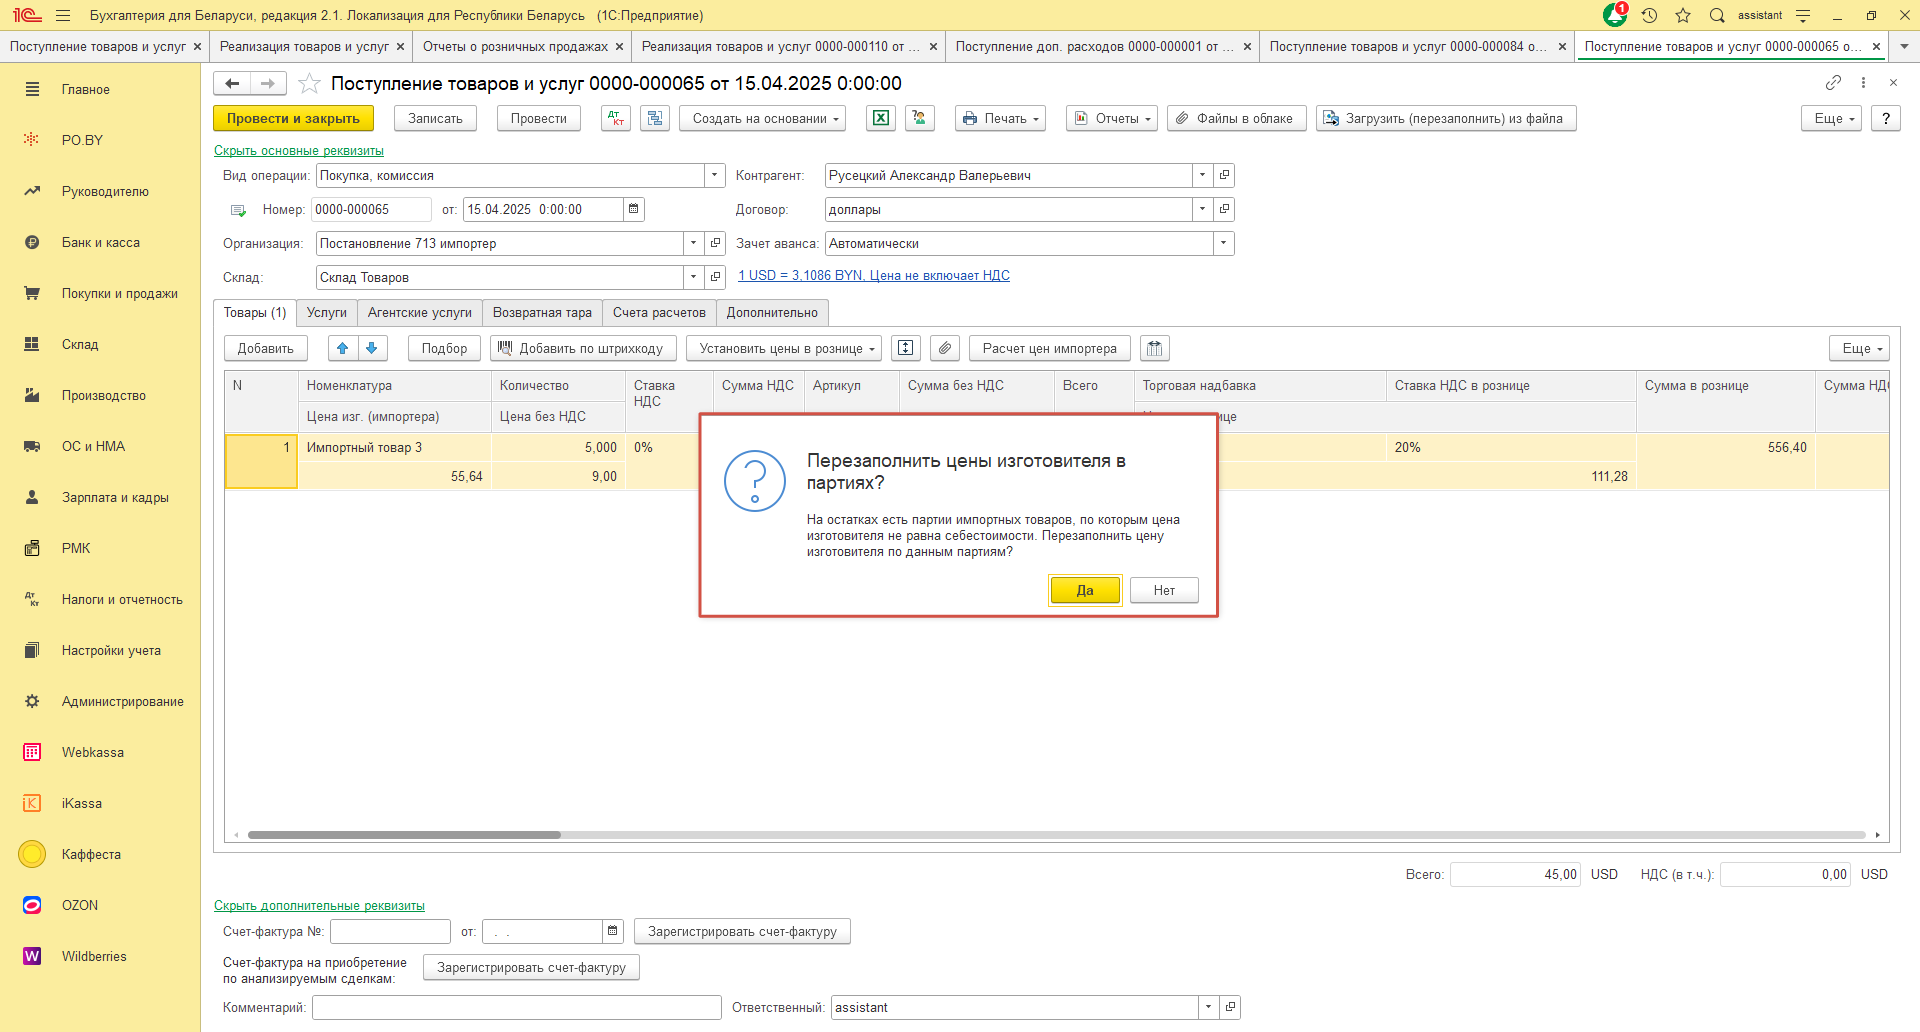Click the Комментарий input field

point(516,1008)
